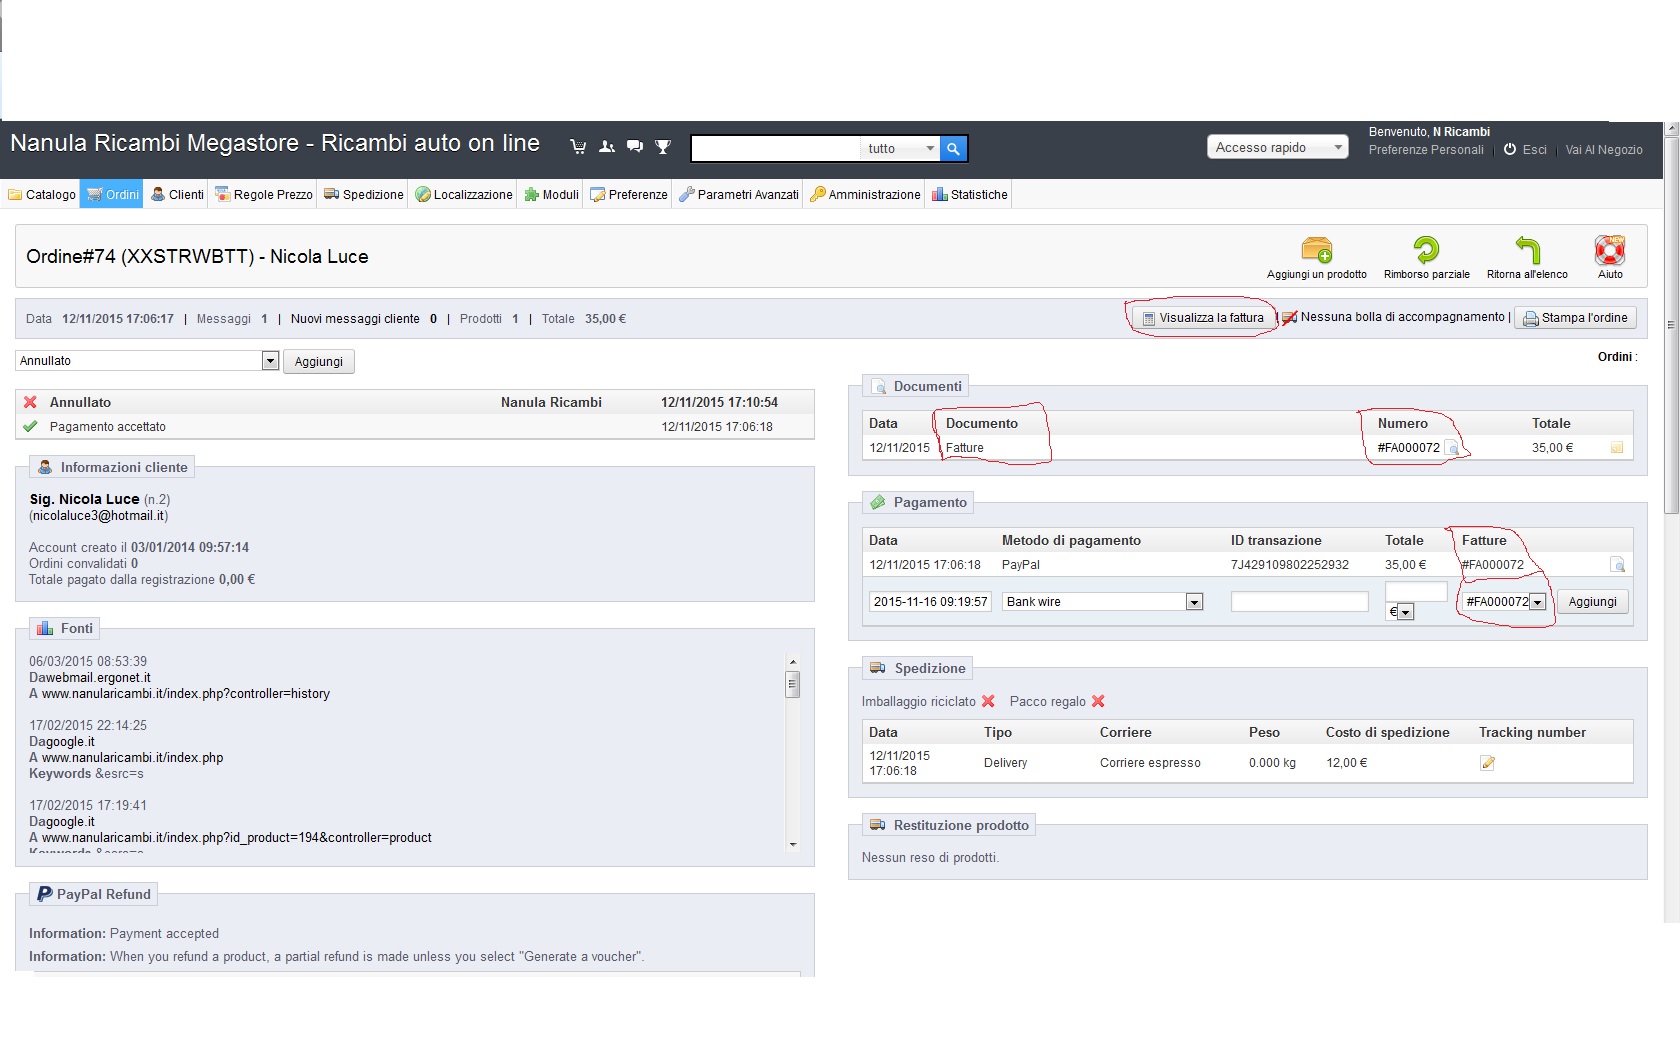
Task: Open the Spedizione menu tab
Action: point(364,194)
